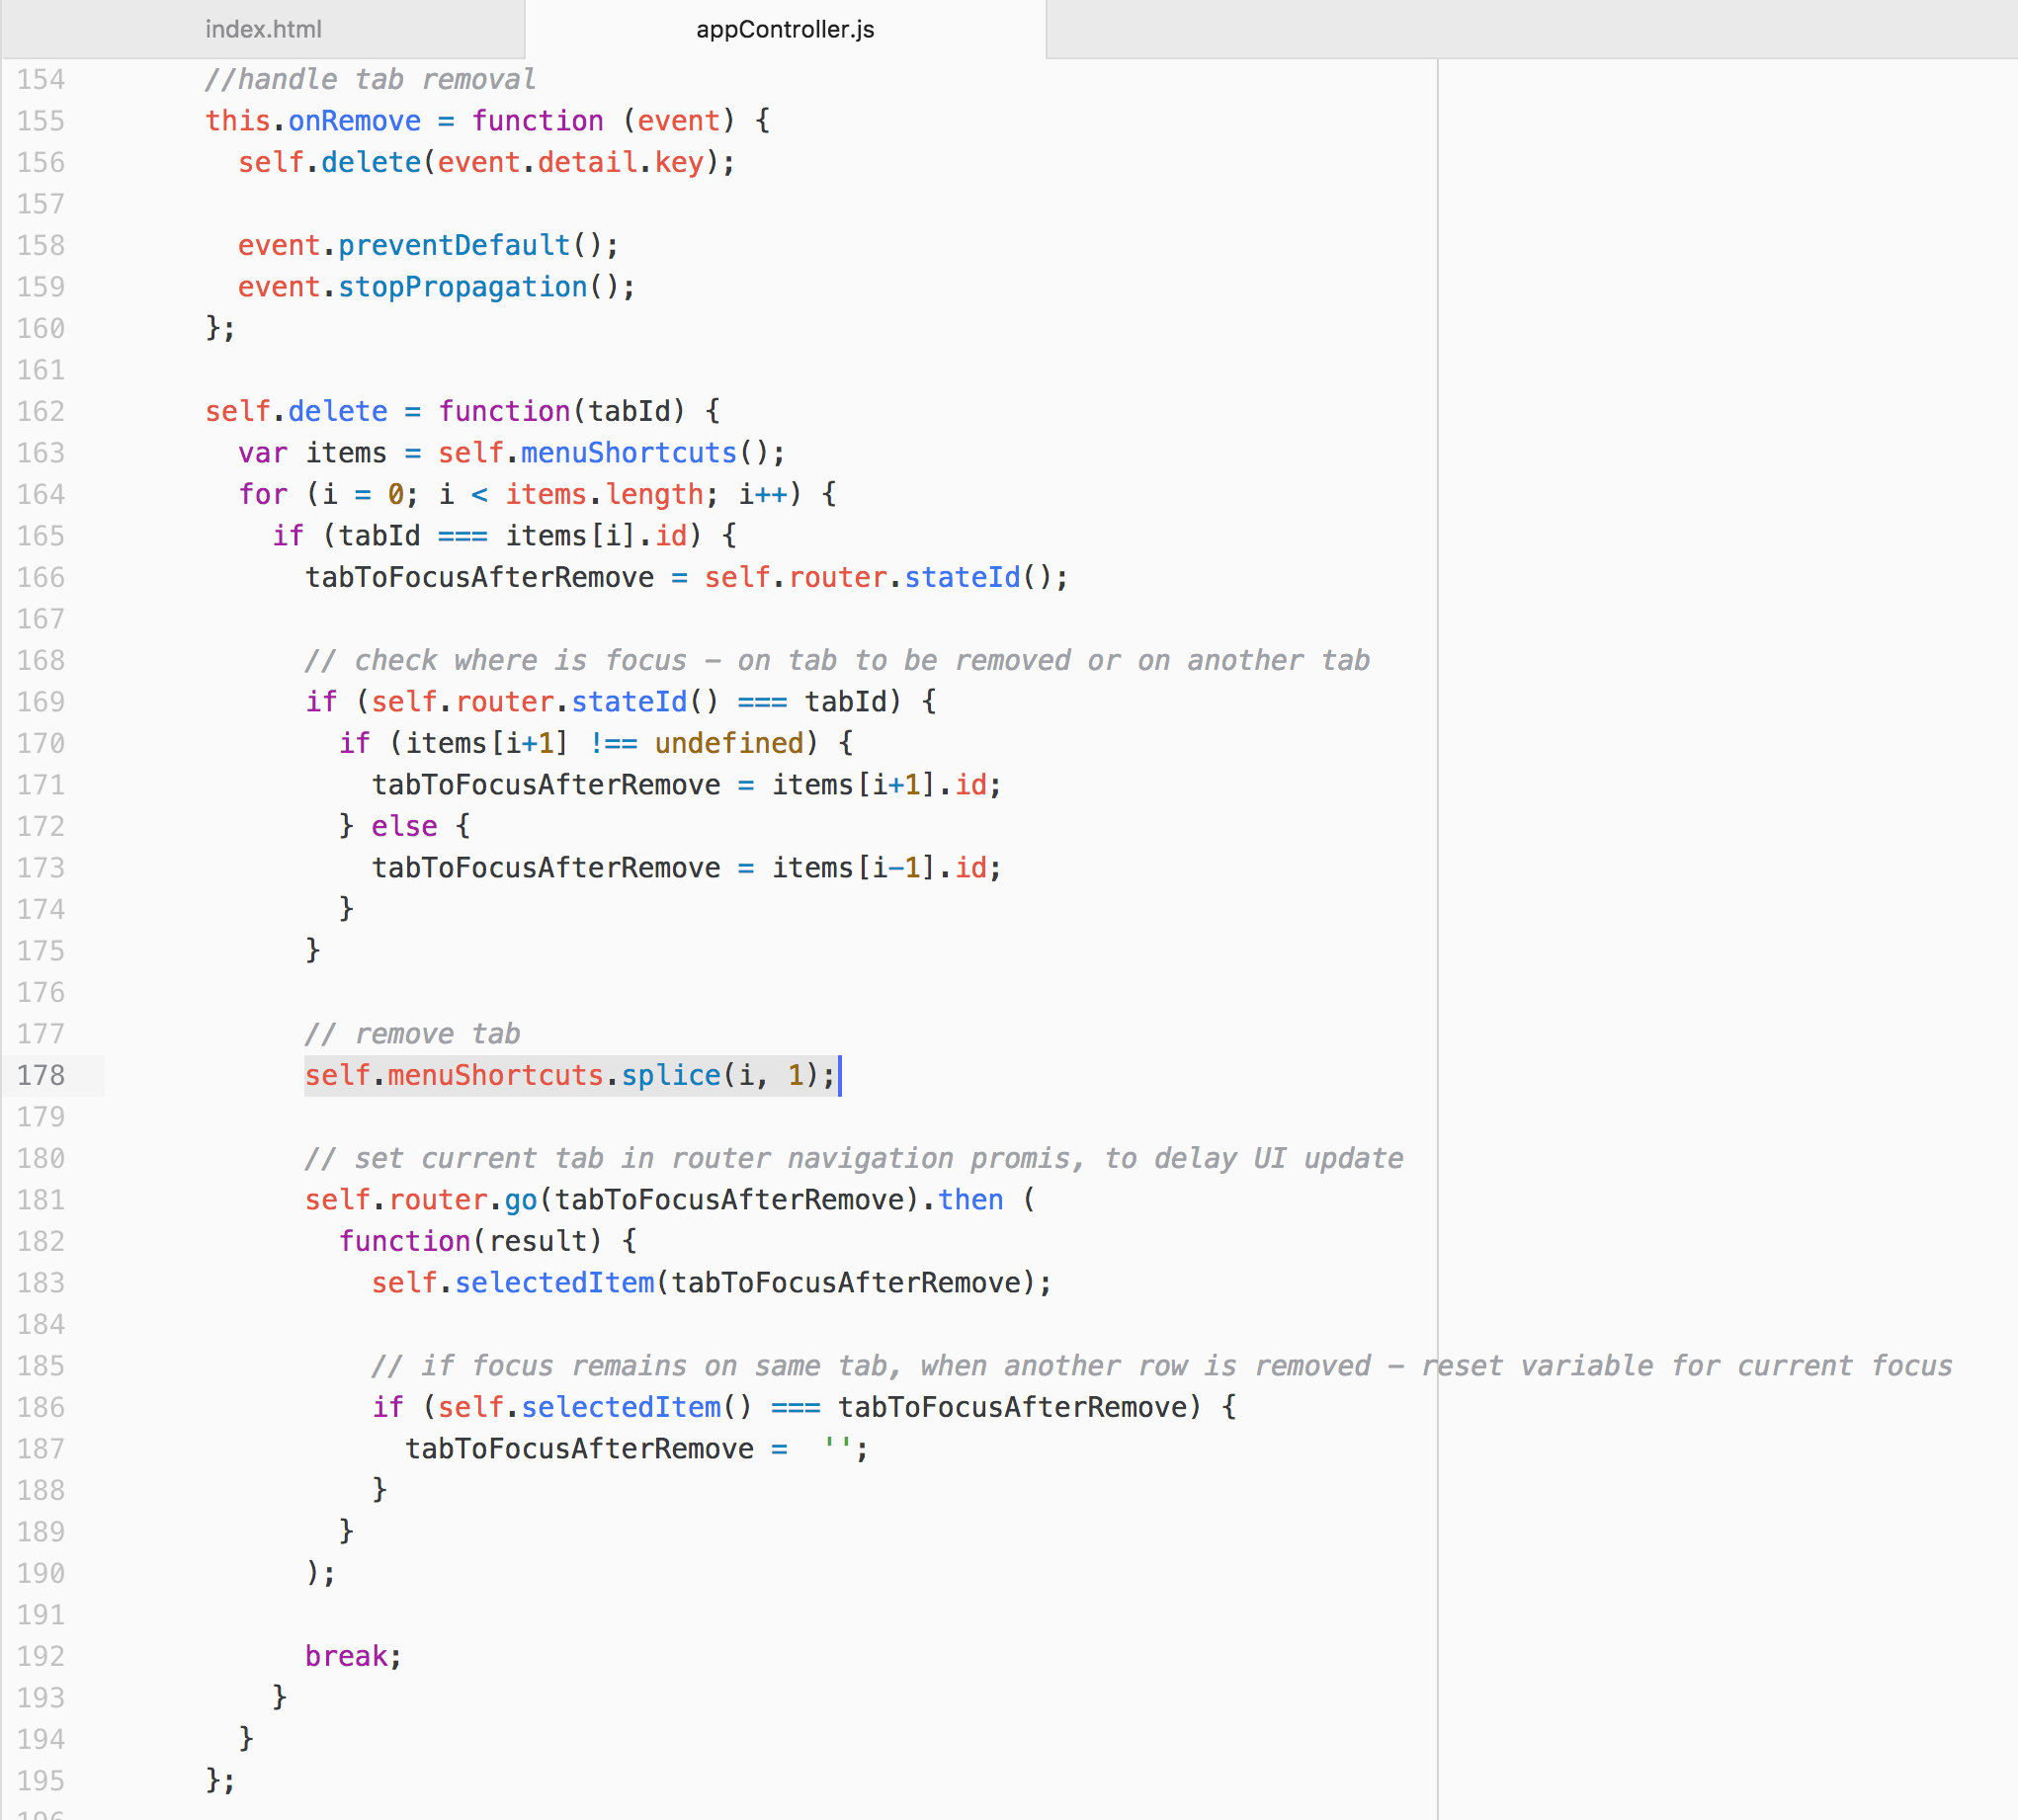Screen dimensions: 2018x1820
Task: Click line number 154 in the gutter
Action: pyautogui.click(x=42, y=79)
